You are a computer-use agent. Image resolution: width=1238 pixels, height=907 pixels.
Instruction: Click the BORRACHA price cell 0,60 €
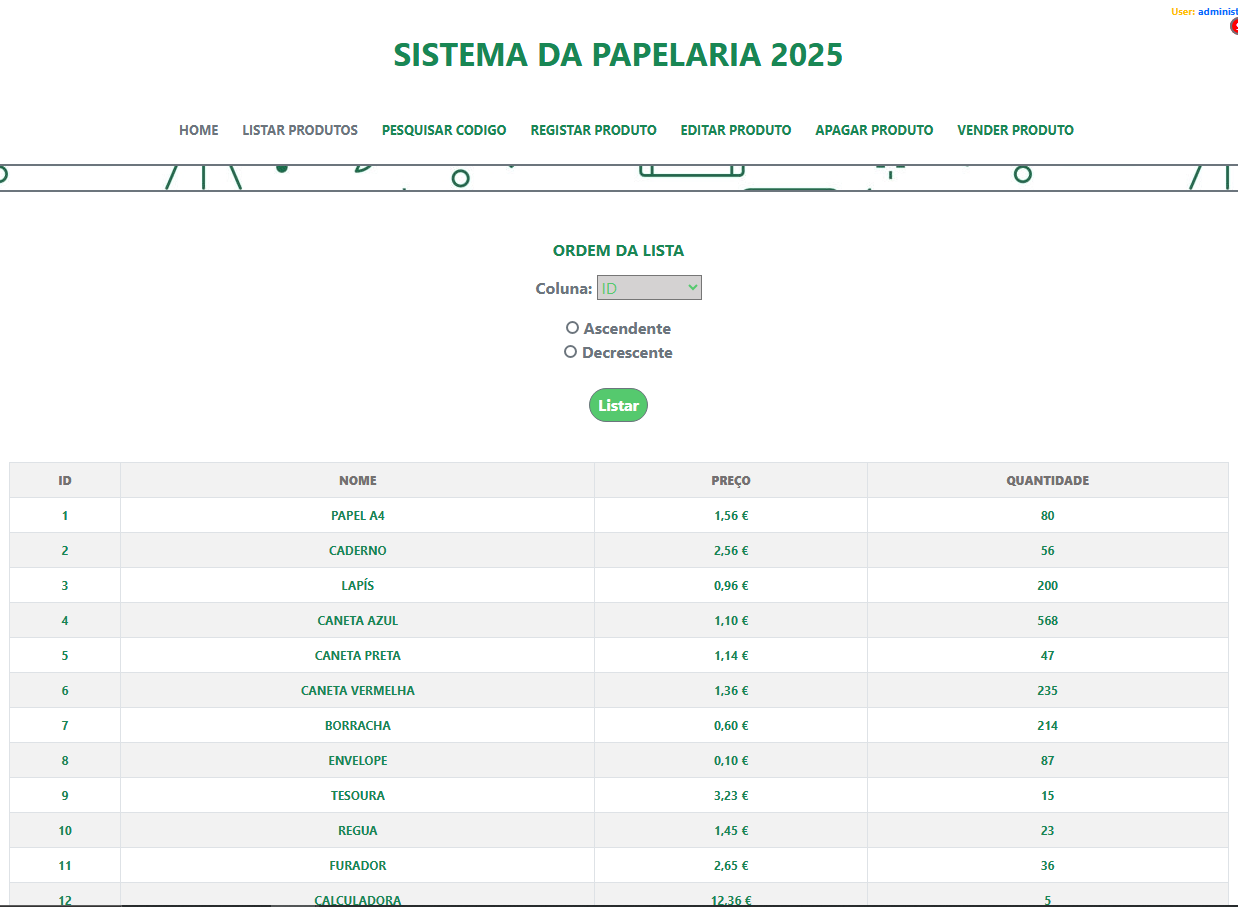(731, 726)
